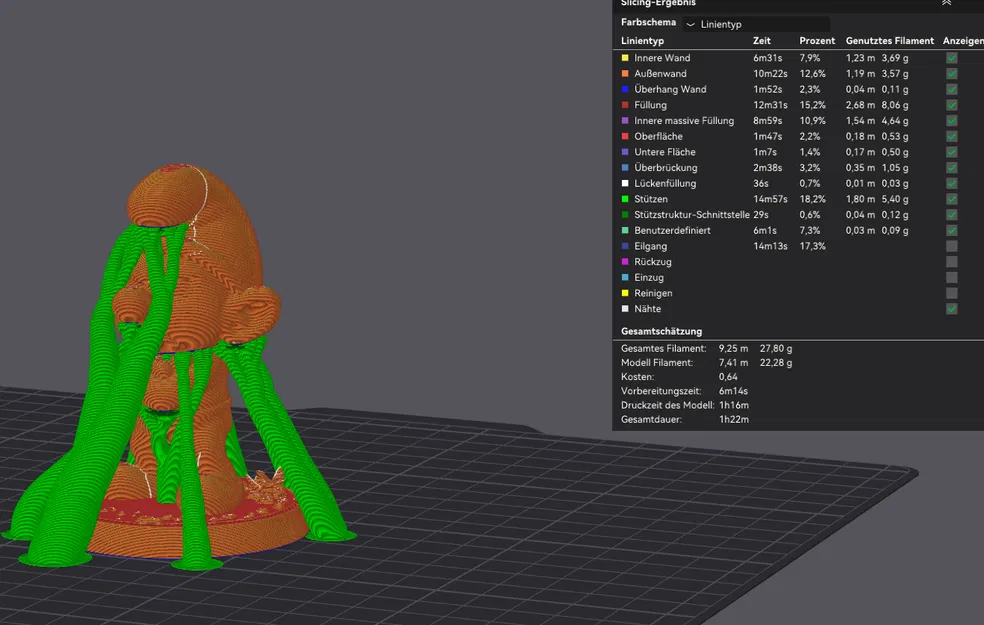Open the Farbschema Linientyp dropdown
Image resolution: width=984 pixels, height=625 pixels.
click(x=755, y=22)
